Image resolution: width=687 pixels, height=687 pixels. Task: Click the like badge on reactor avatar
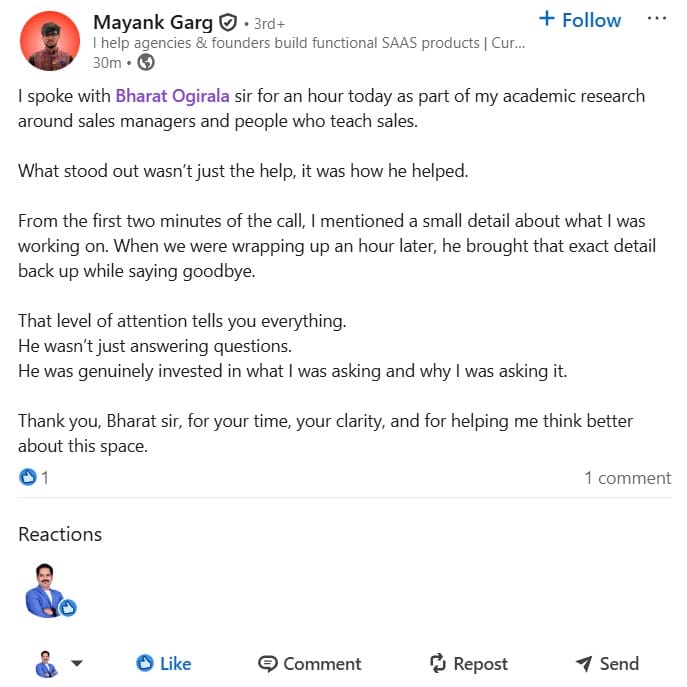[68, 607]
